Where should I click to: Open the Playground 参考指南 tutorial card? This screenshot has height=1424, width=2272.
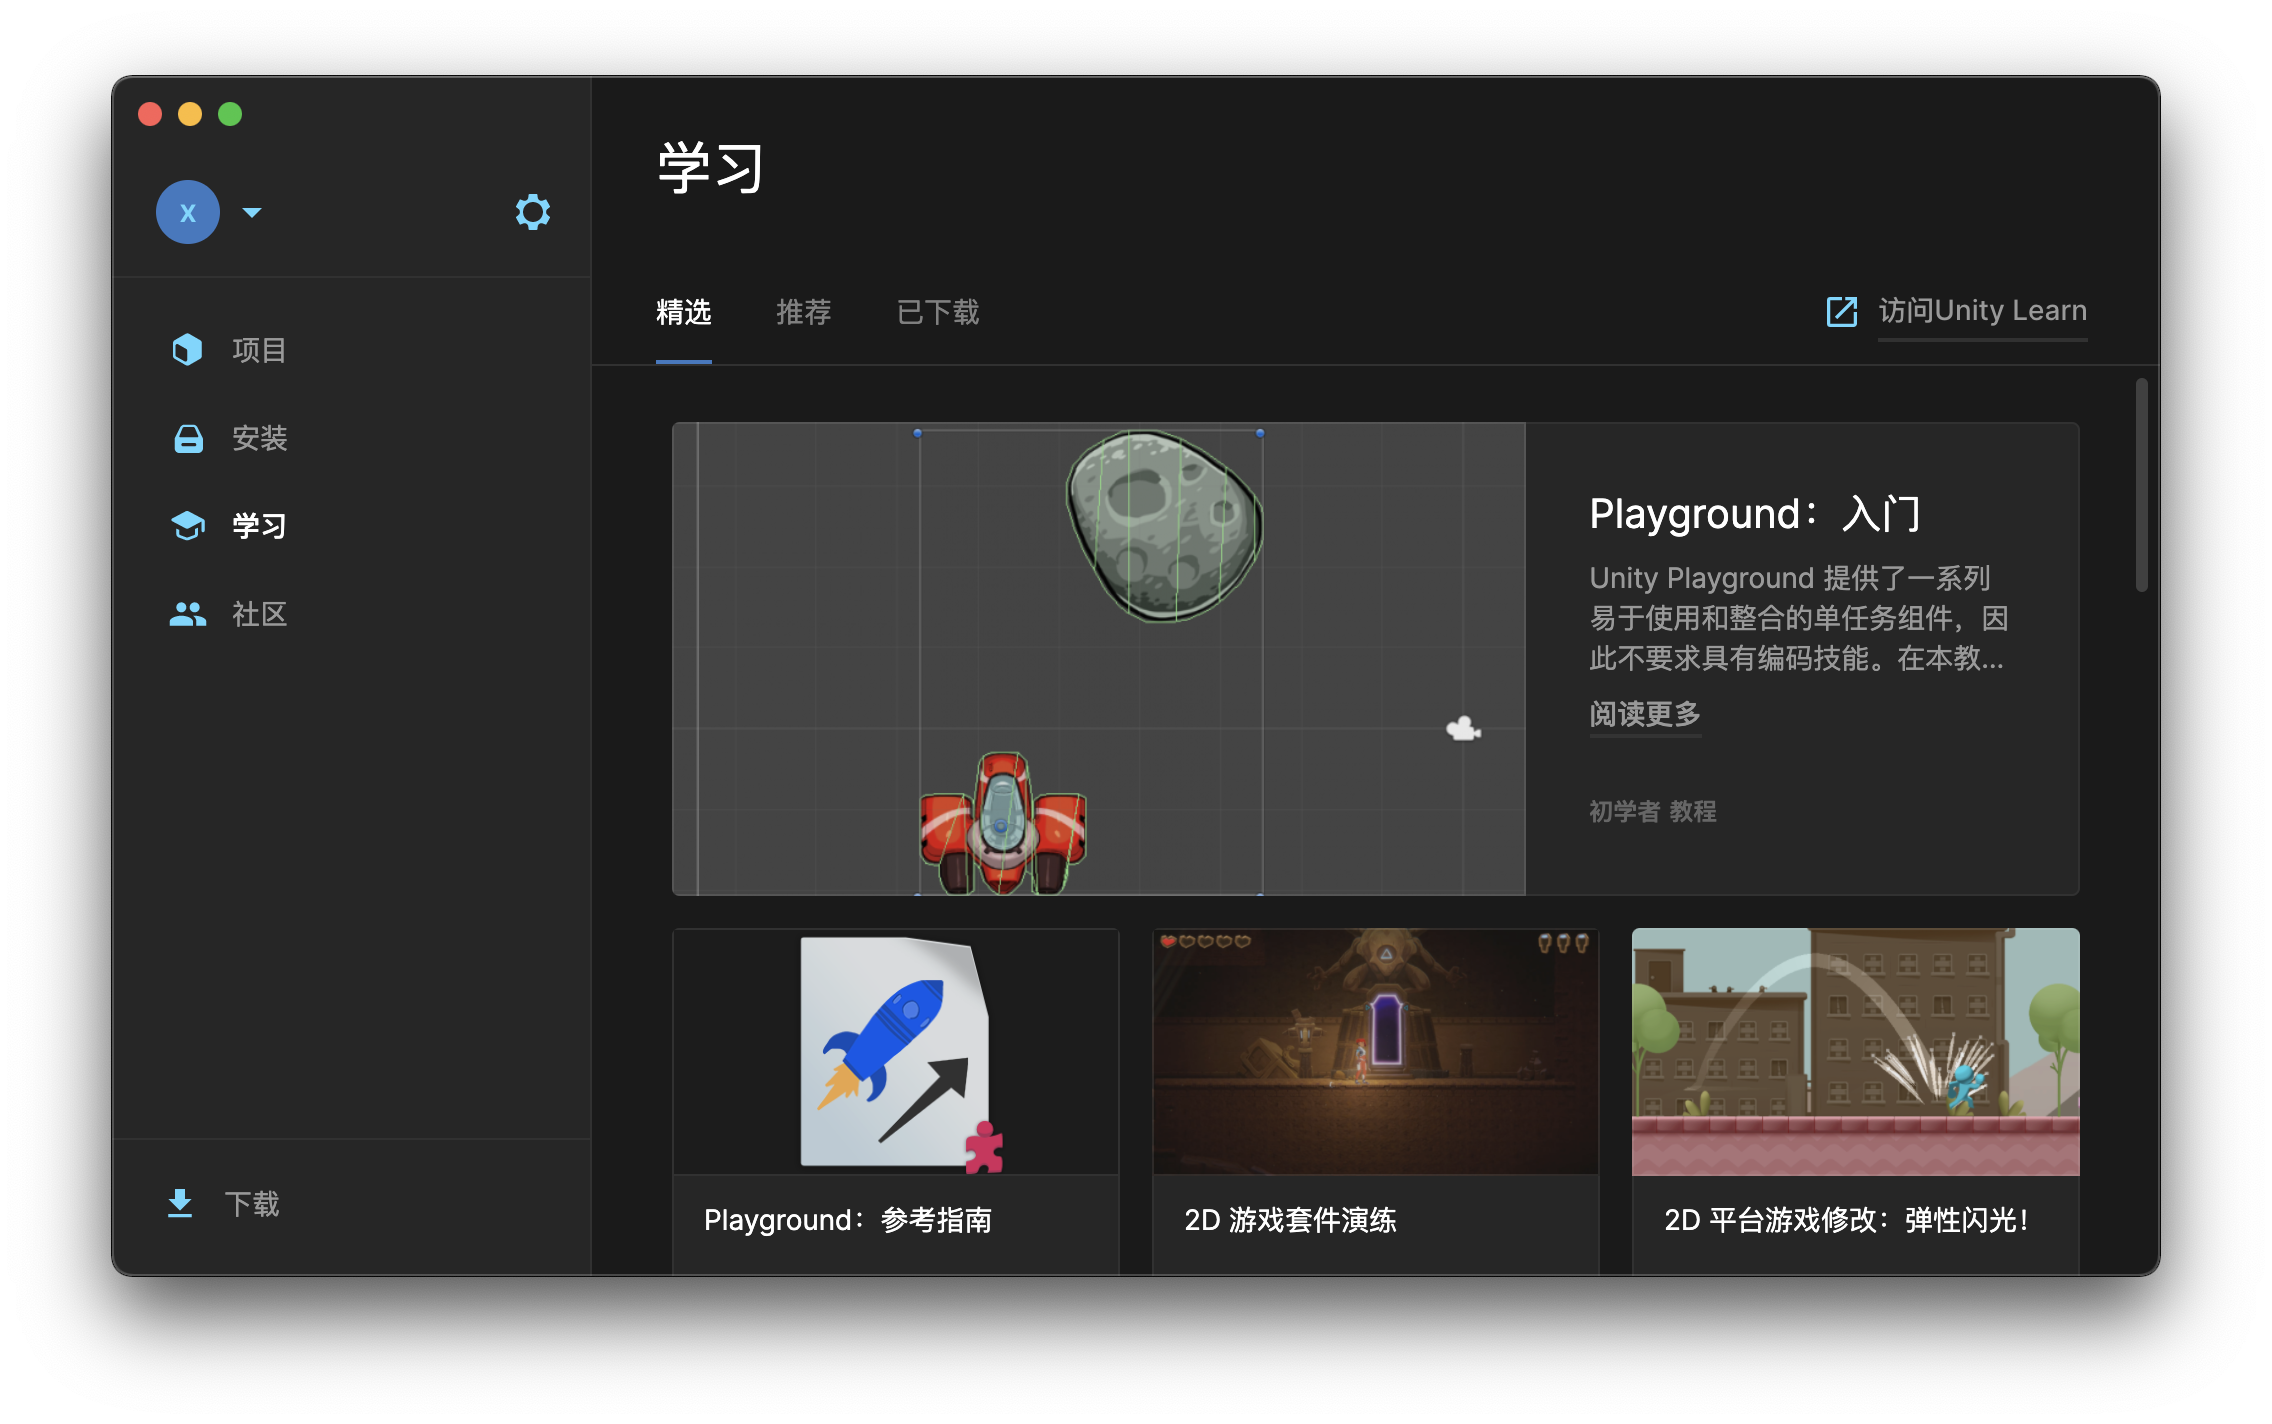coord(895,1100)
